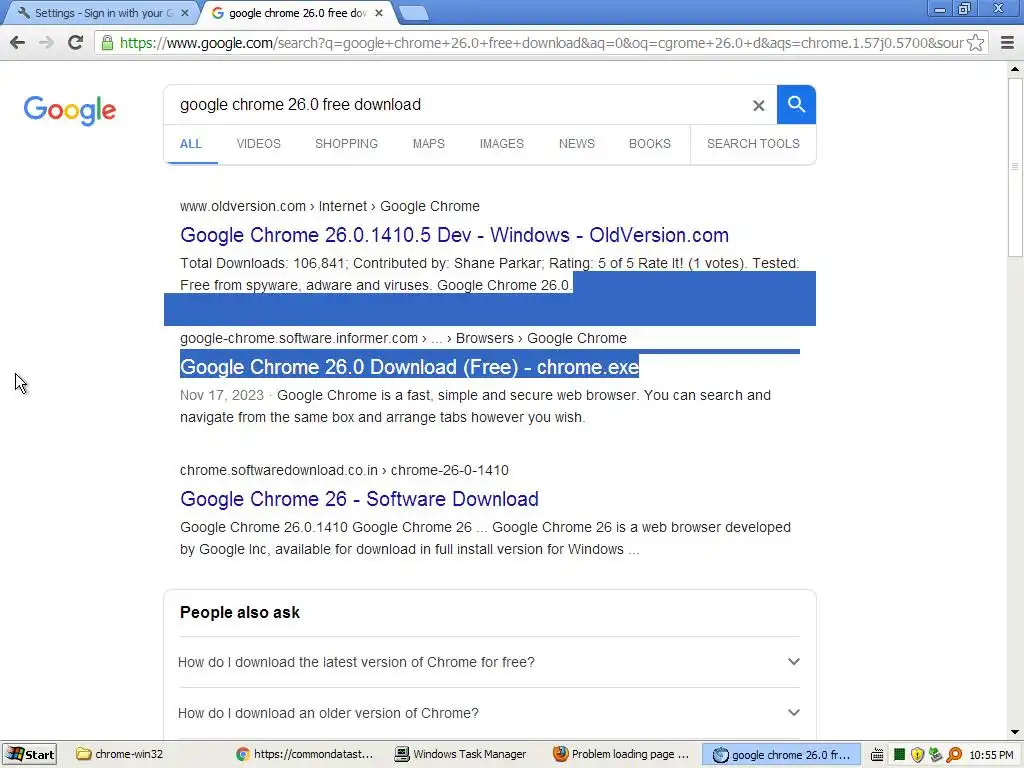Viewport: 1024px width, 768px height.
Task: Click the orange magnifier tray icon
Action: point(954,755)
